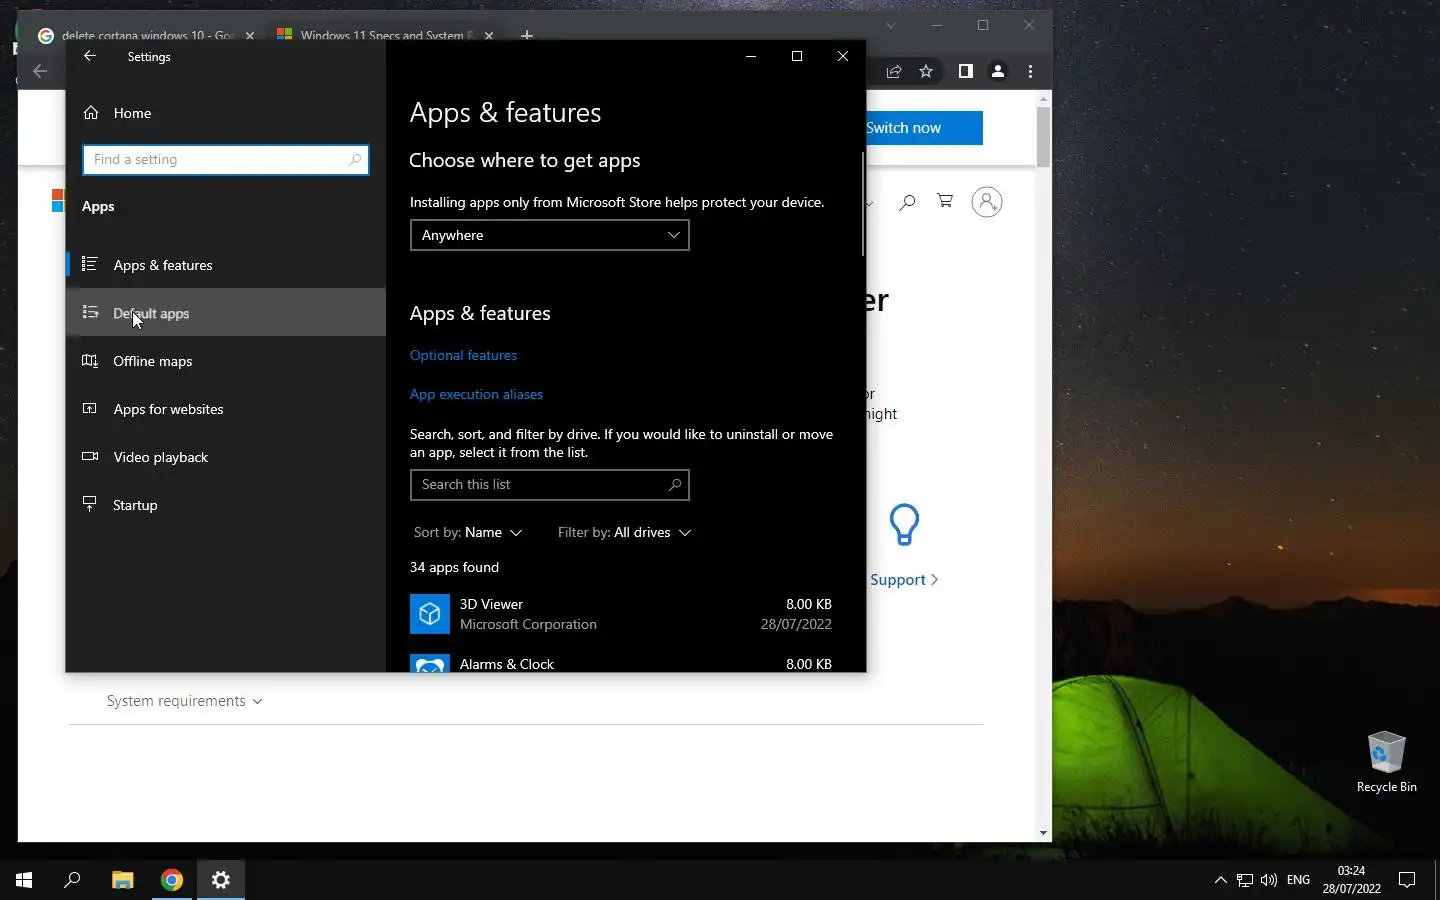The height and width of the screenshot is (900, 1440).
Task: Click Settings gear on taskbar
Action: click(221, 880)
